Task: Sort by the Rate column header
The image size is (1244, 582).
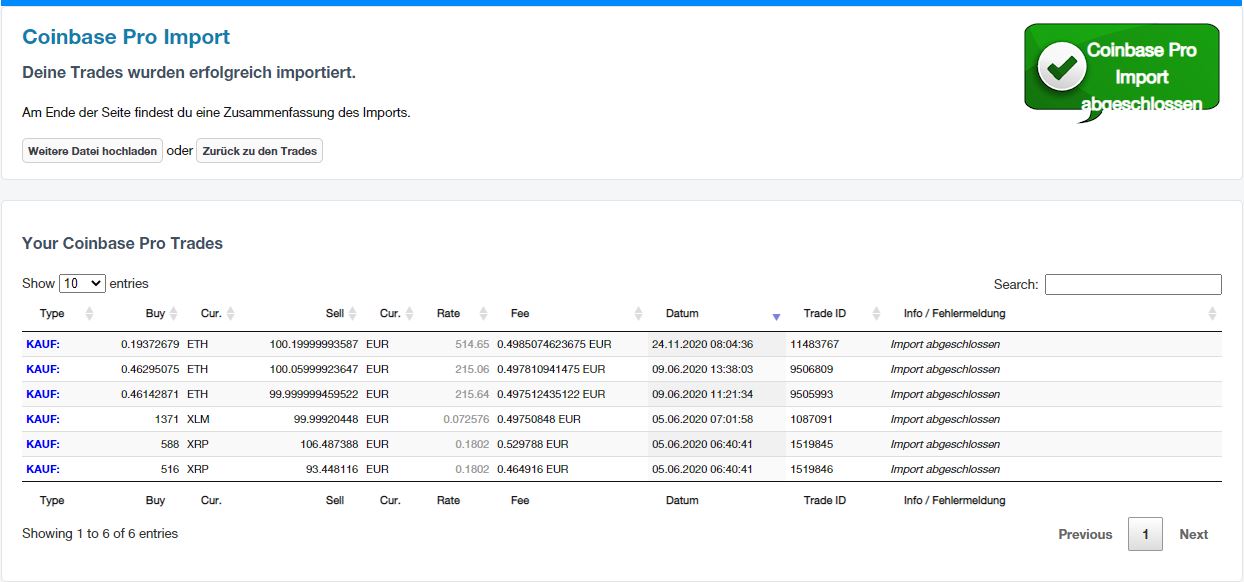Action: click(x=448, y=314)
